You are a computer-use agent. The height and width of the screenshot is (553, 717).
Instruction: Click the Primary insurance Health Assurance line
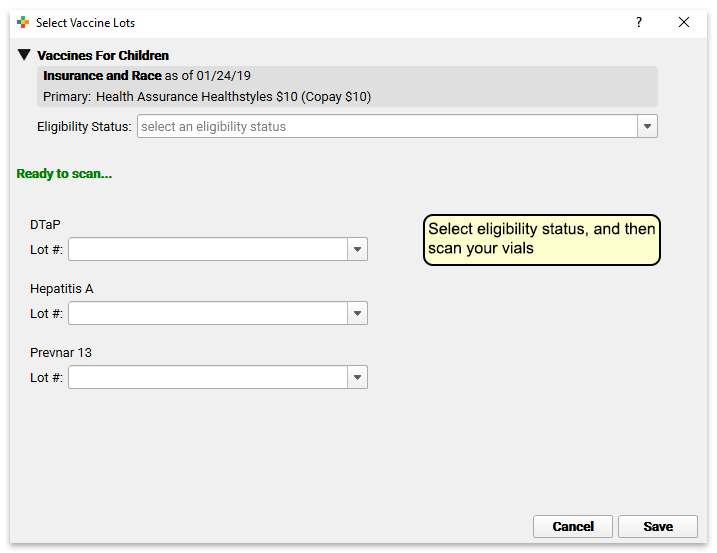tap(207, 97)
